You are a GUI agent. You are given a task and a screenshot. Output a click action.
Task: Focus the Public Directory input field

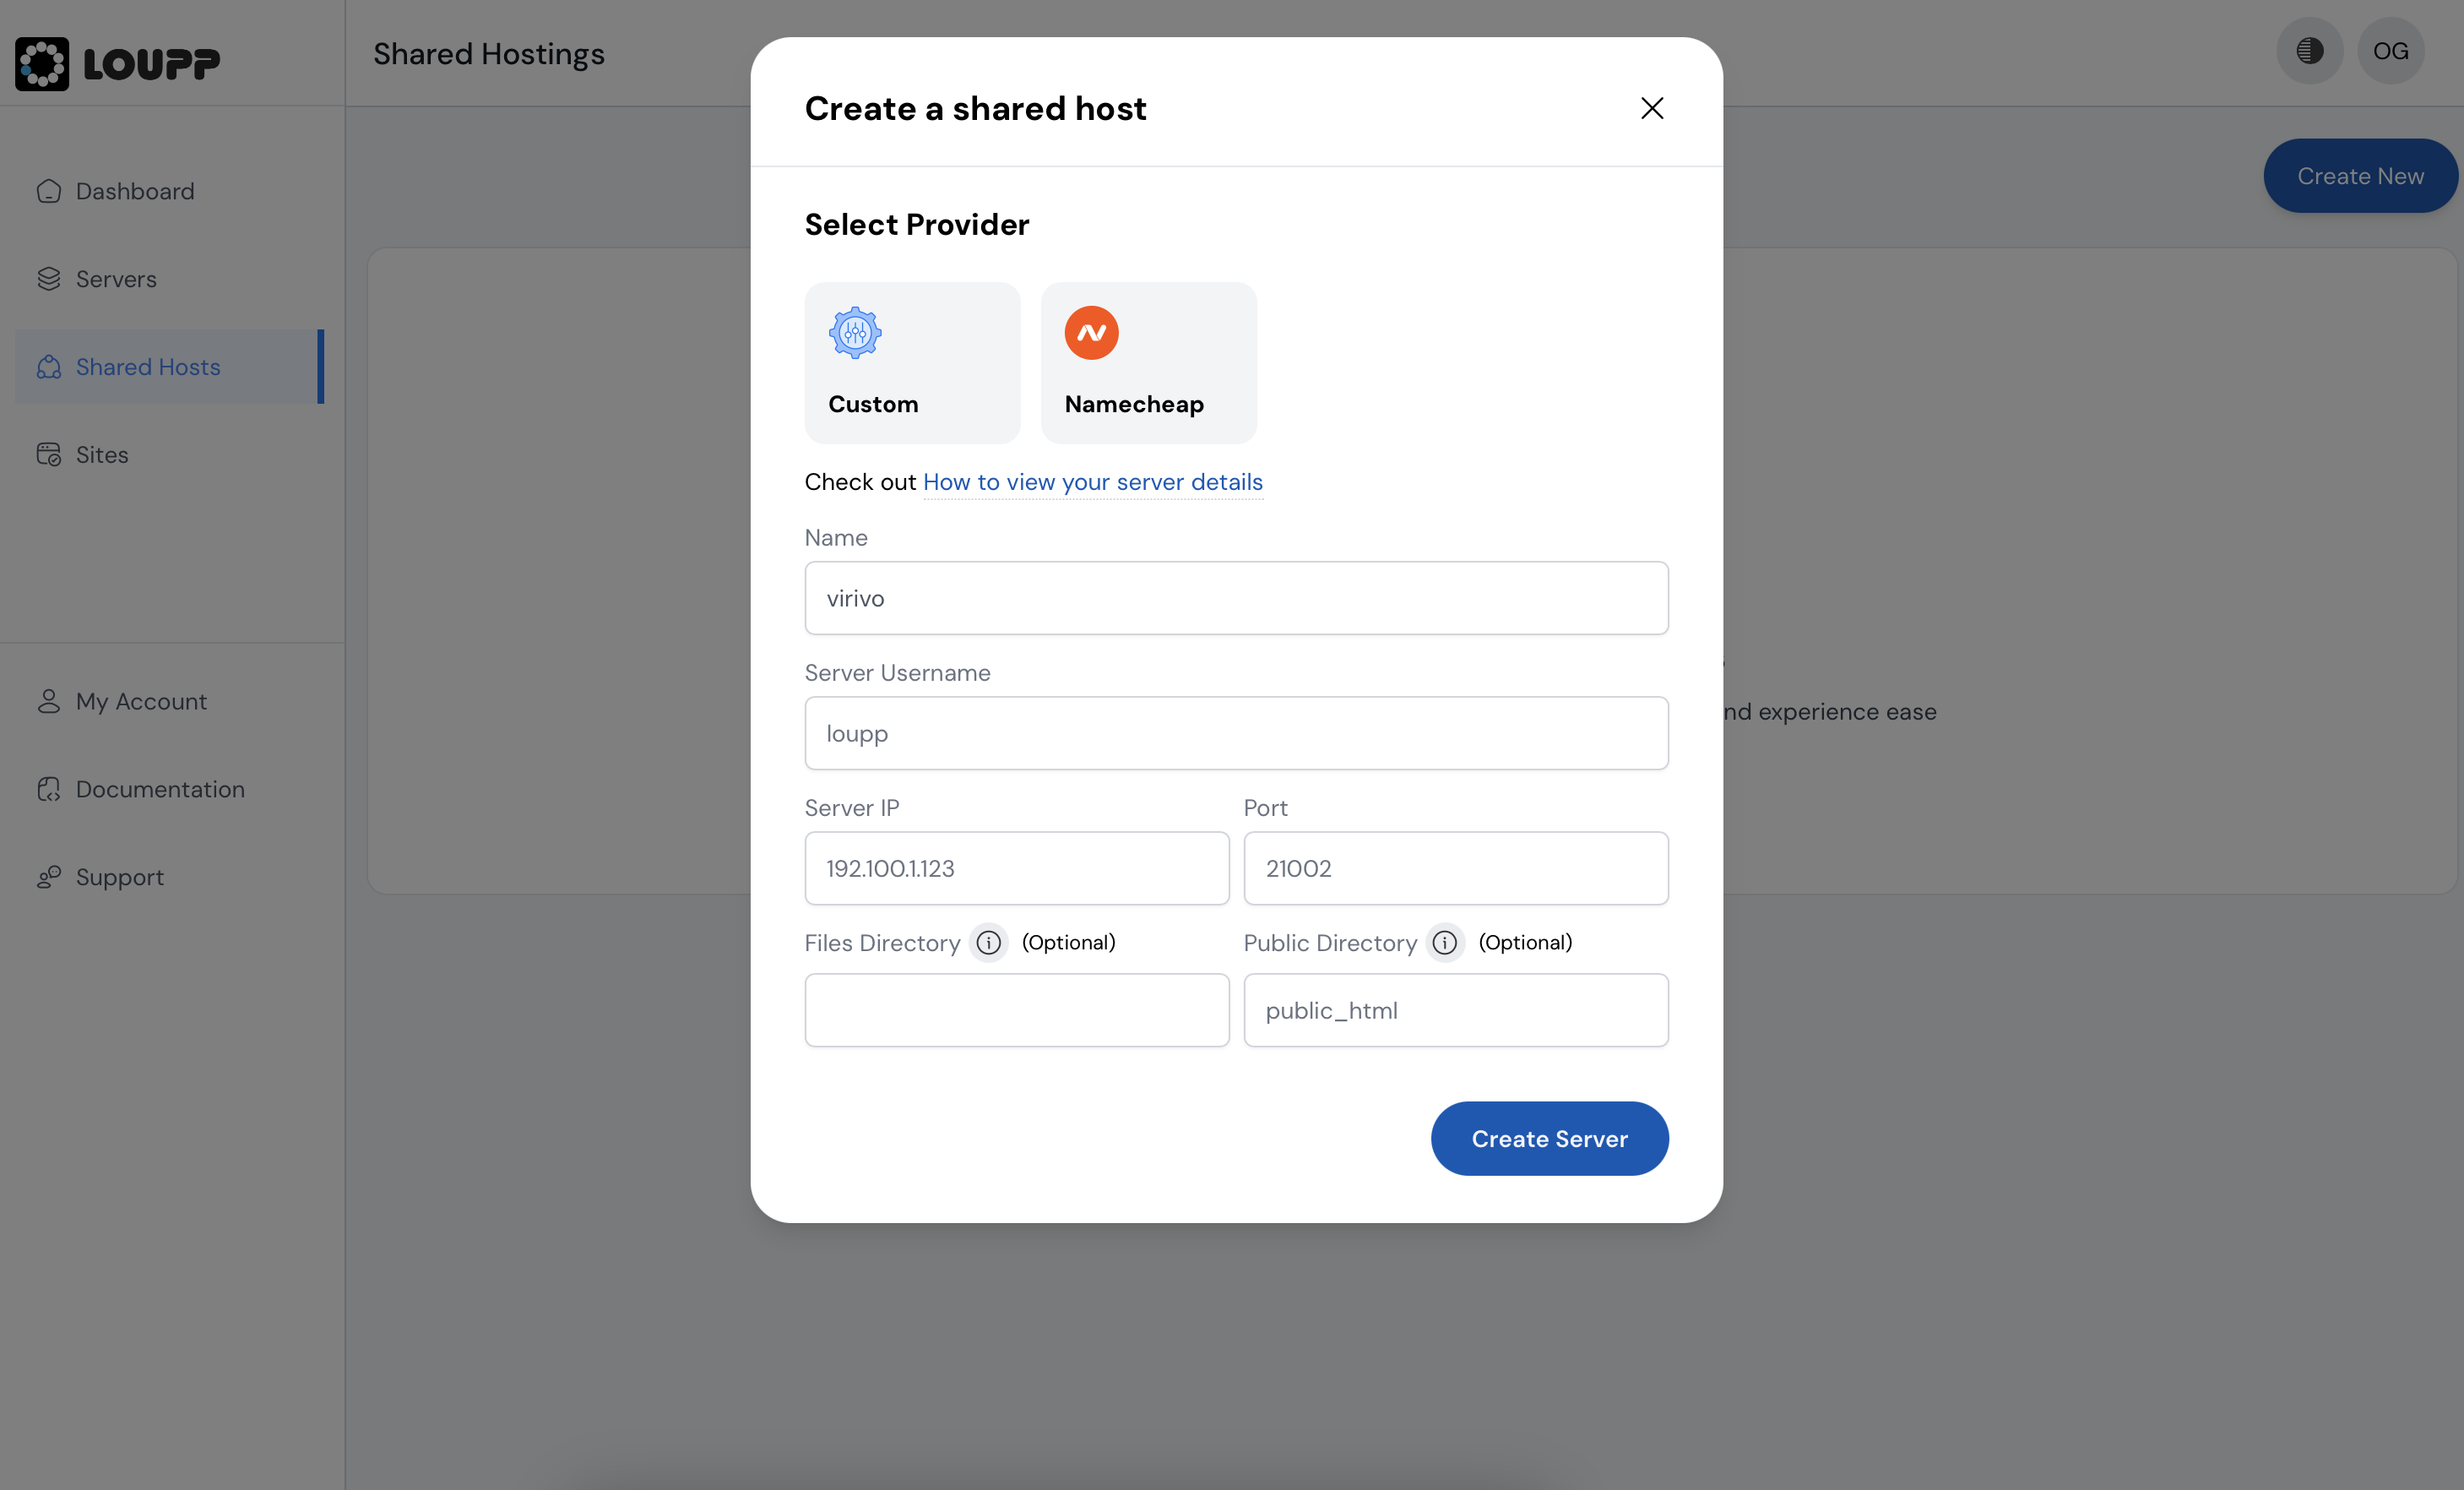[x=1456, y=1010]
